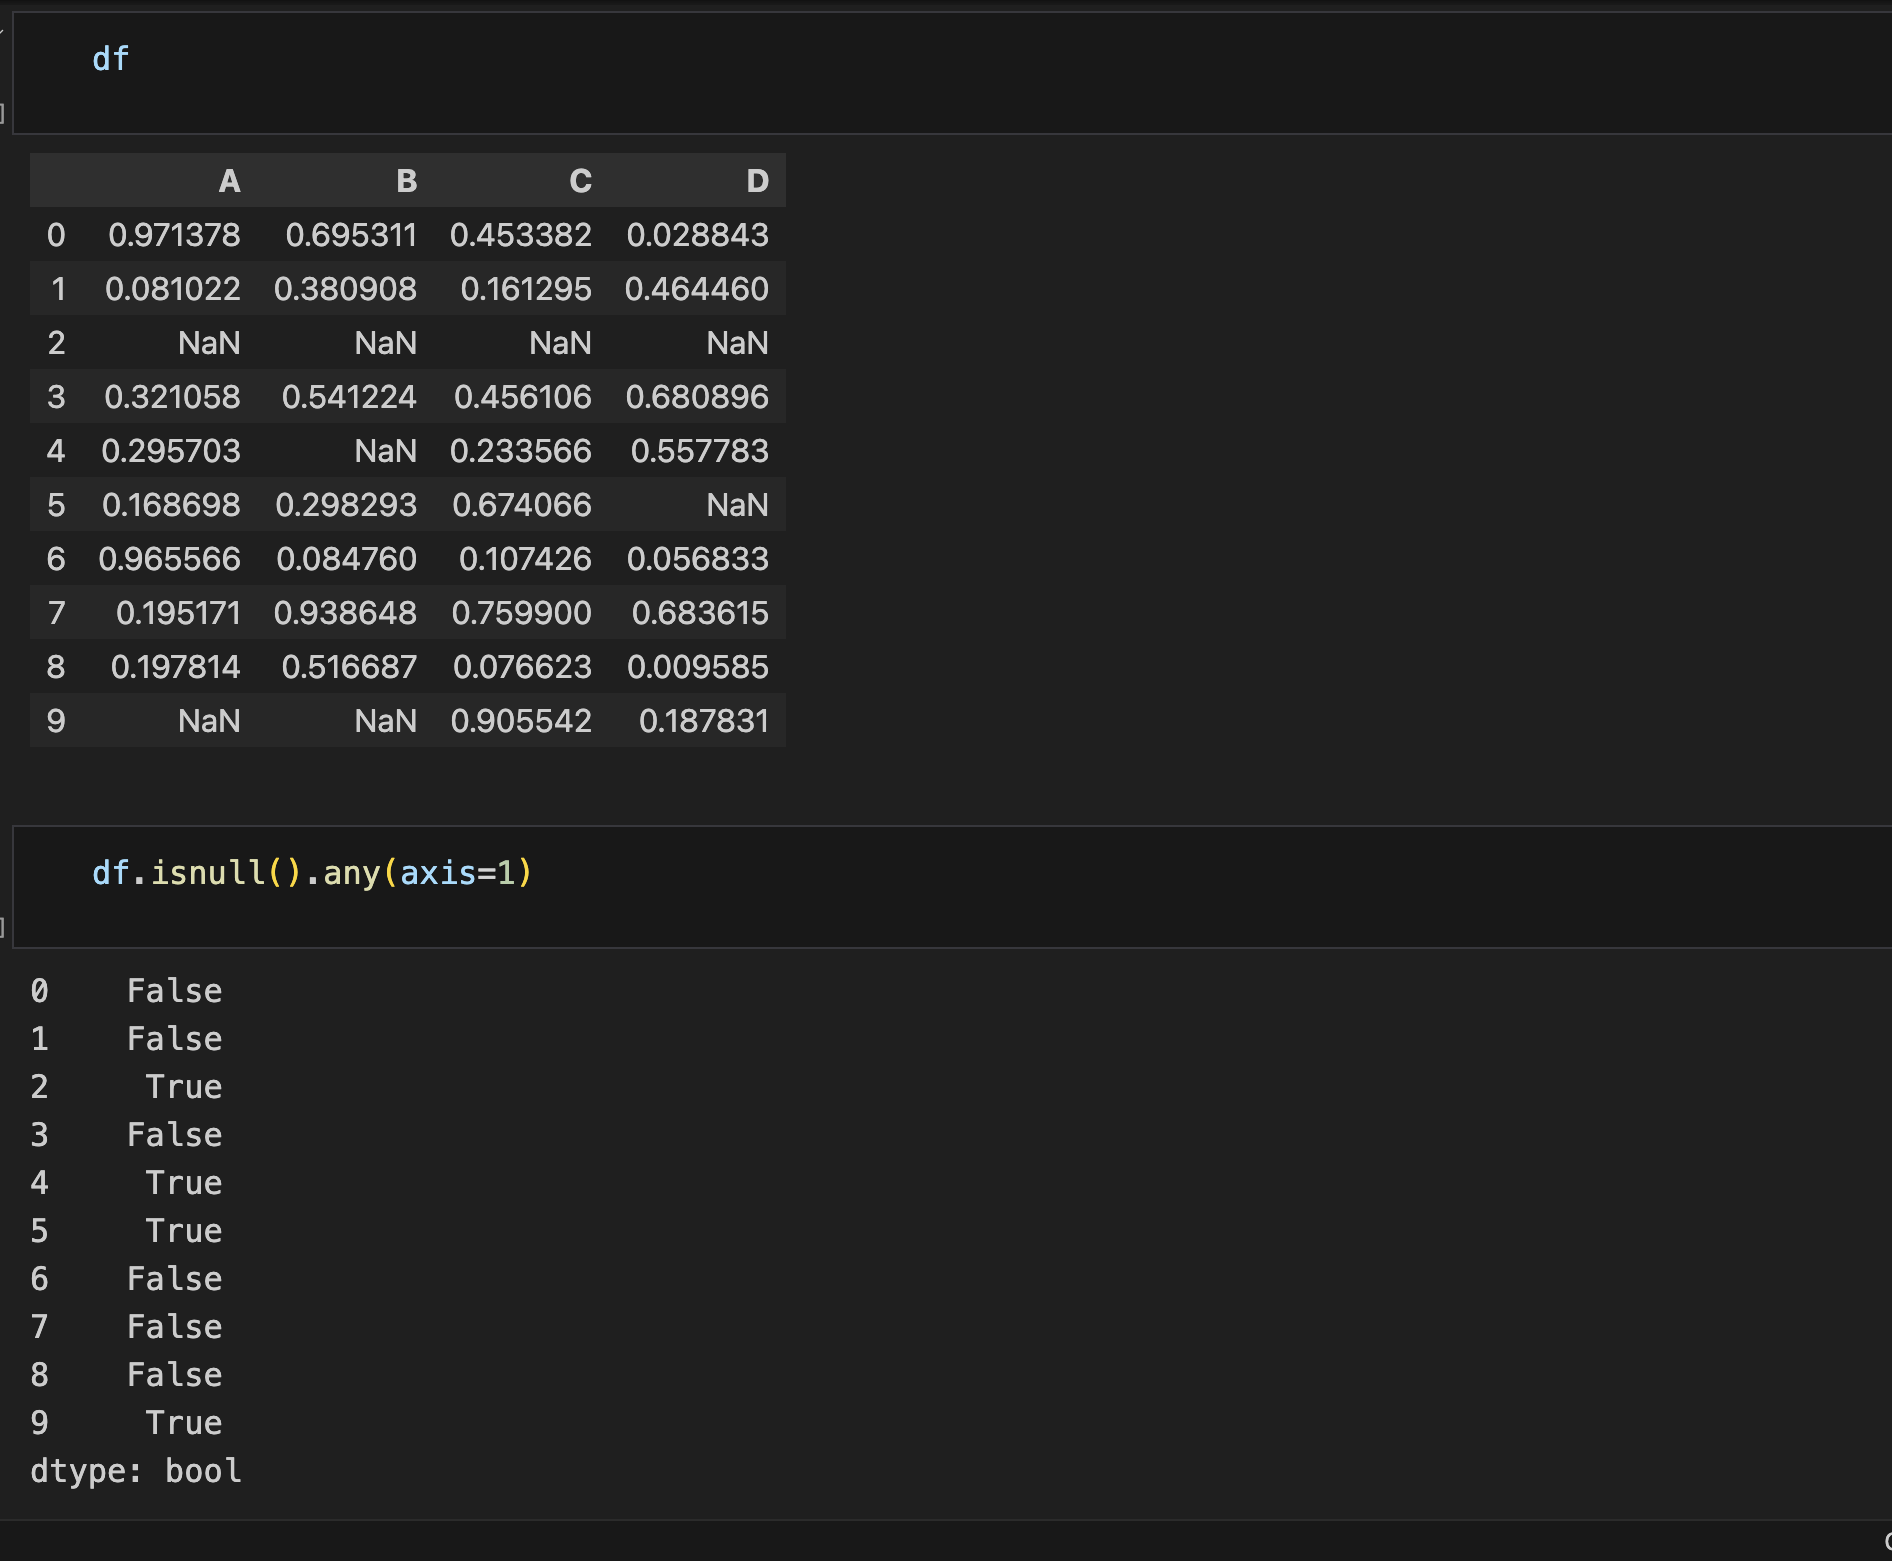Click cell value 0.197814
The image size is (1892, 1561).
(176, 667)
